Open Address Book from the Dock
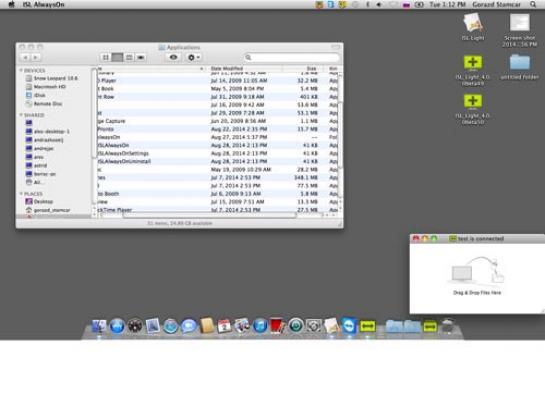Screen dimensions: 545x407 (x=206, y=326)
